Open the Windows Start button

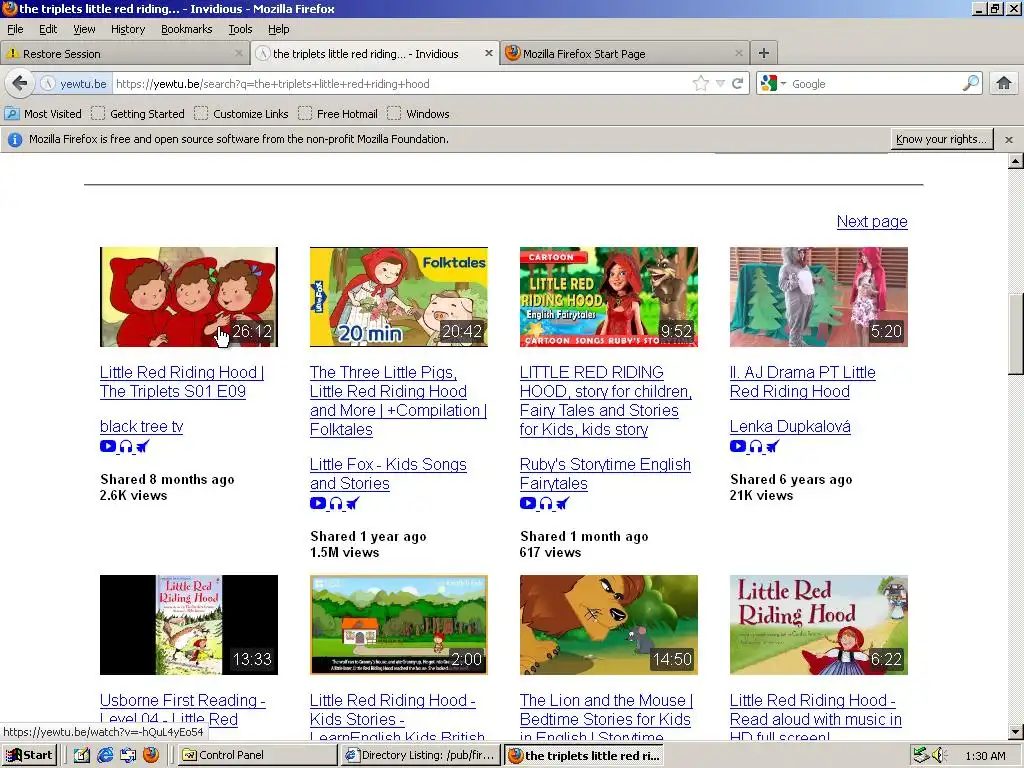[x=30, y=755]
